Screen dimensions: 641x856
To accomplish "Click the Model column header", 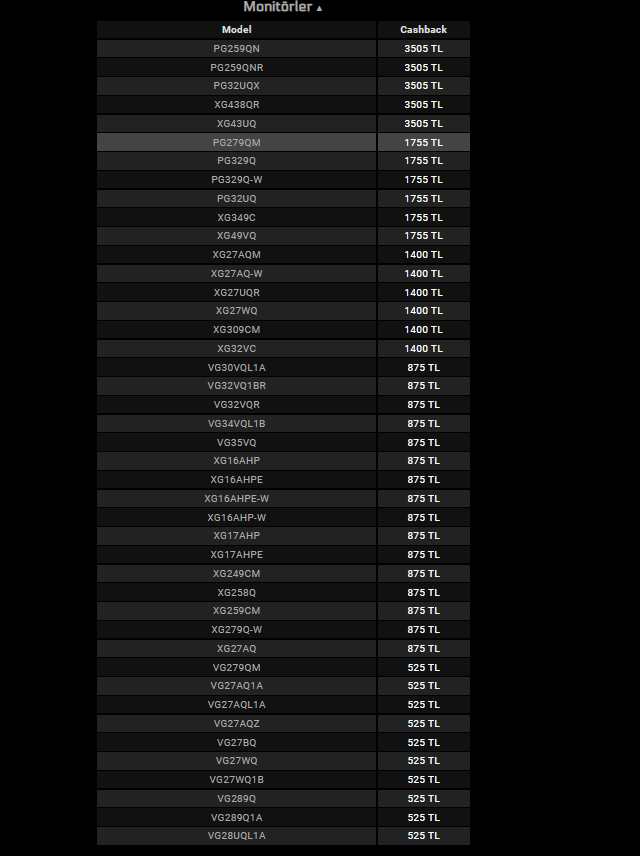I will (x=237, y=30).
